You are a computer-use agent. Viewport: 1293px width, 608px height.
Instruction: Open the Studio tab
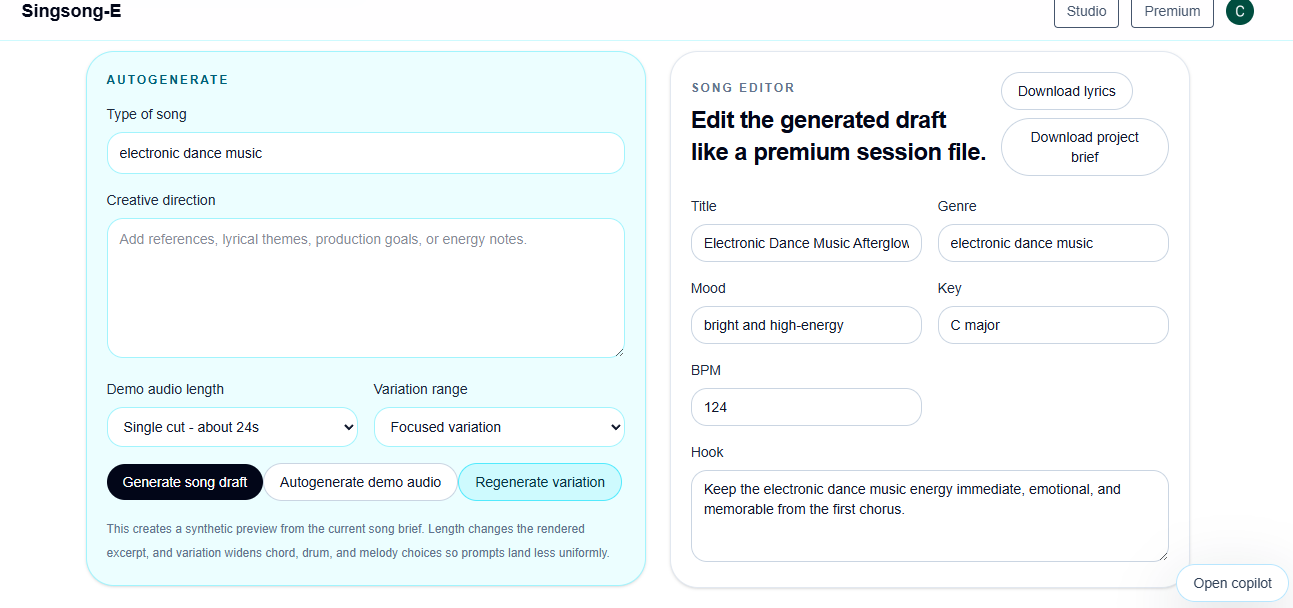pos(1086,12)
